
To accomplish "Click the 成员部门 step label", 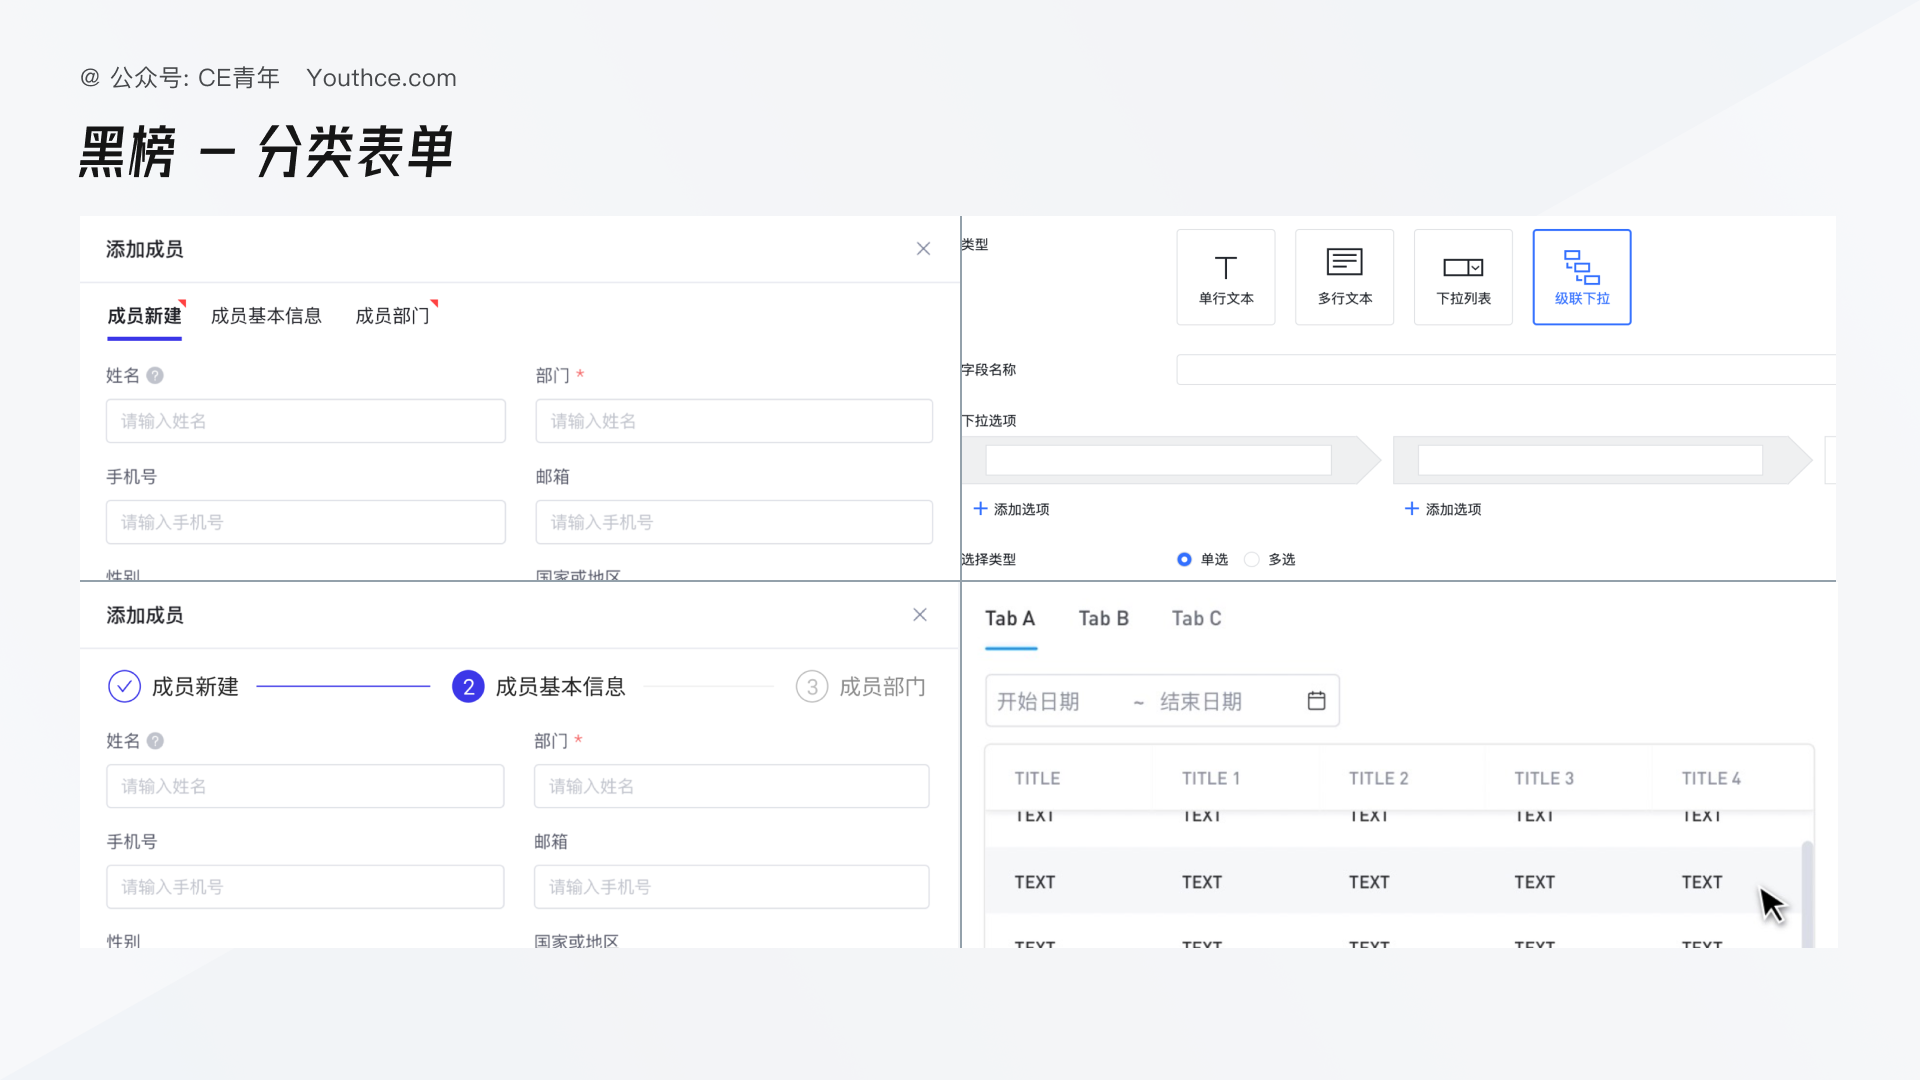I will [883, 686].
